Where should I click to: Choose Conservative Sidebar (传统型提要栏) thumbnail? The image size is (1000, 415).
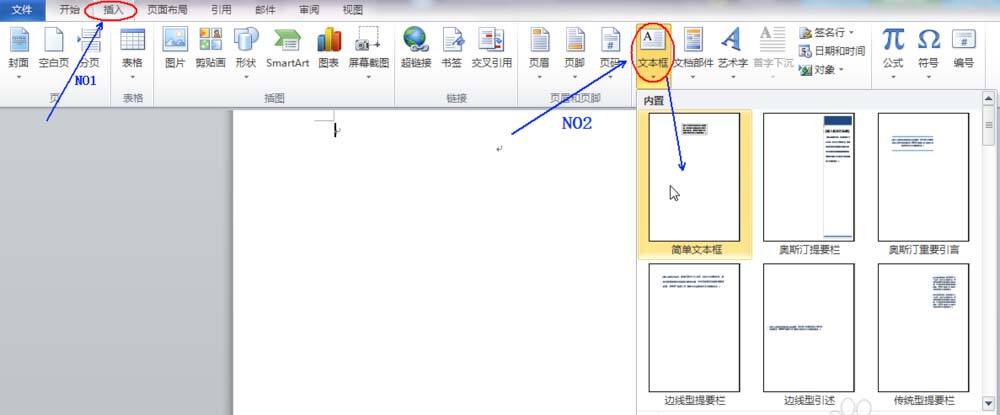[923, 328]
